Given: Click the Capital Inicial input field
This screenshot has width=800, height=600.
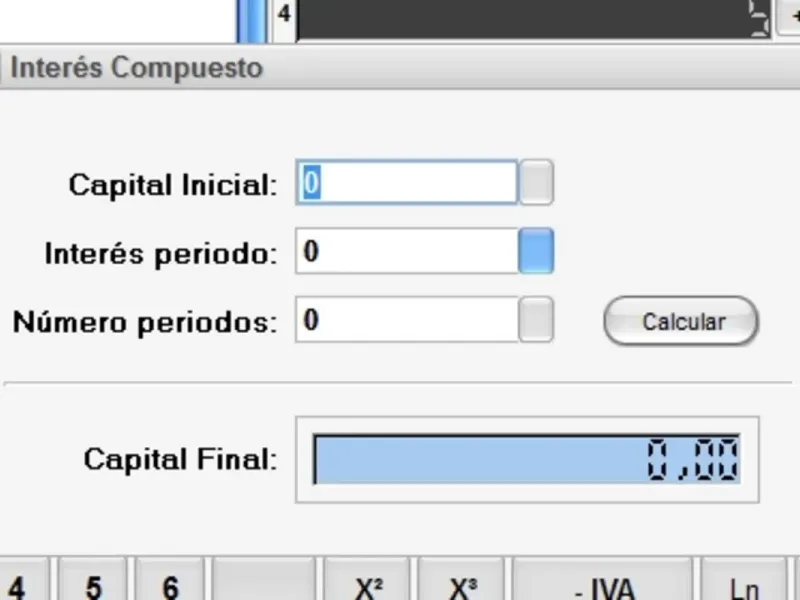Looking at the screenshot, I should click(x=406, y=184).
